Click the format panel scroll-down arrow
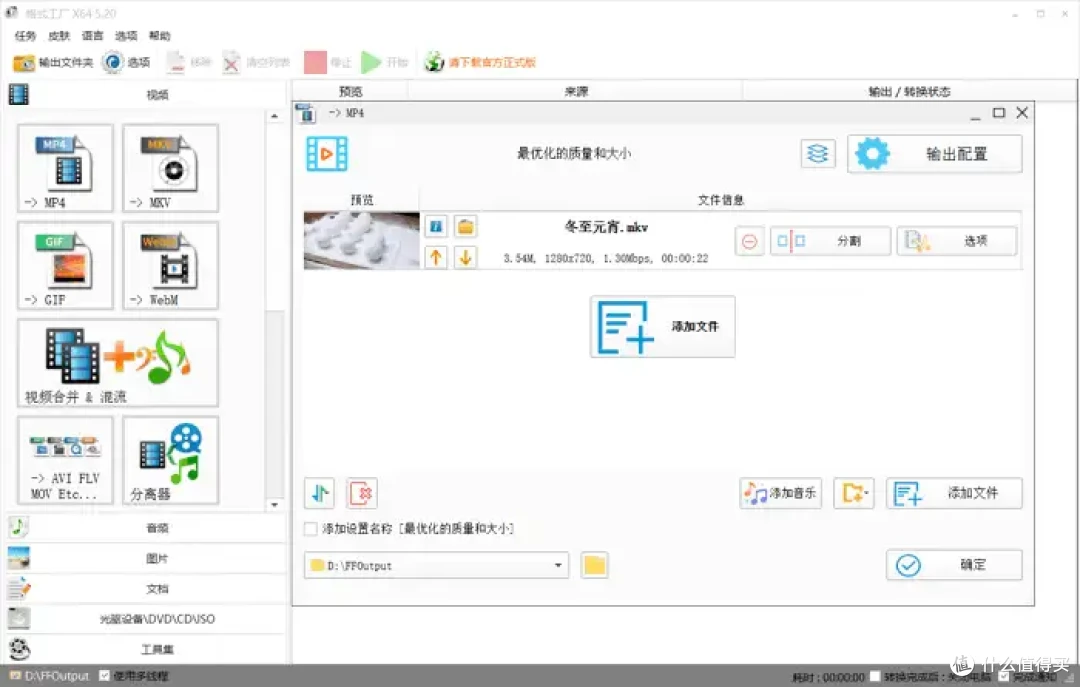The image size is (1080, 687). tap(275, 504)
